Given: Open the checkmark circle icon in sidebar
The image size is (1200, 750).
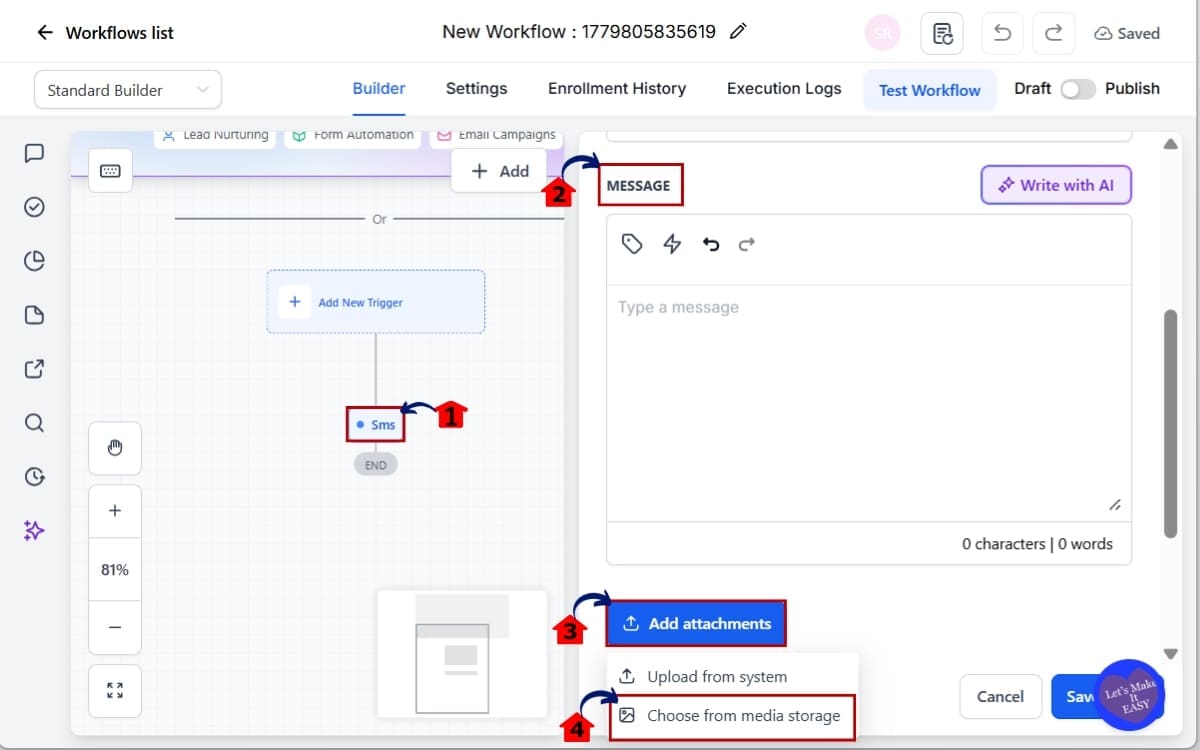Looking at the screenshot, I should (34, 207).
